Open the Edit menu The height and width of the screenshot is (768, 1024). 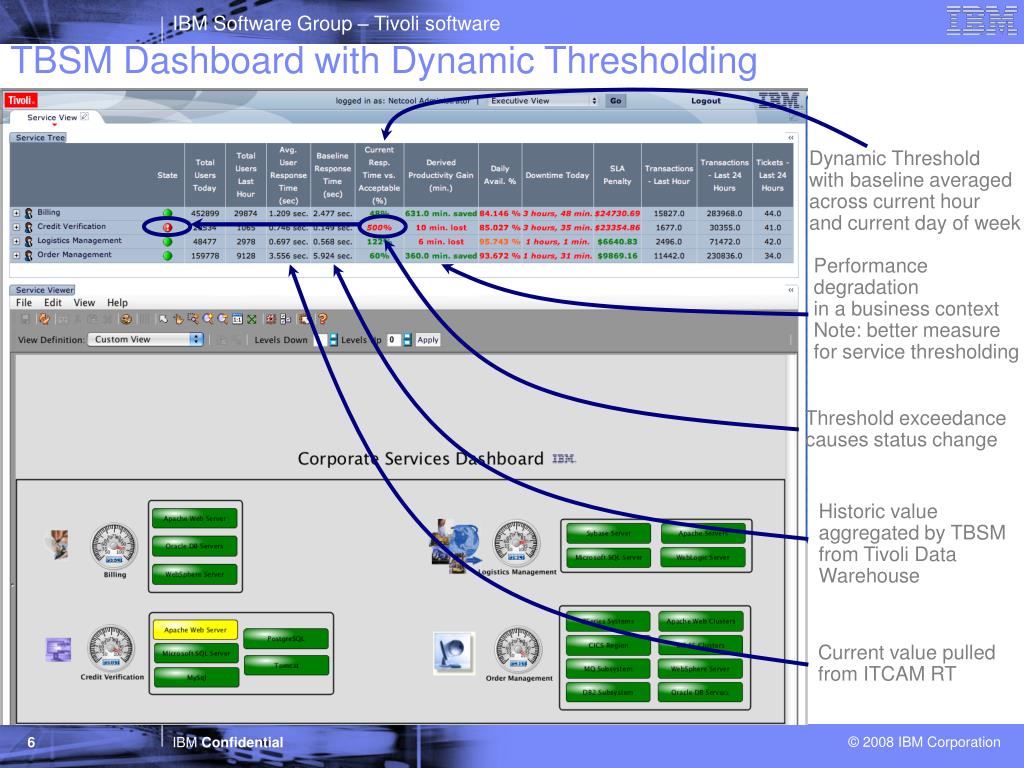tap(53, 302)
